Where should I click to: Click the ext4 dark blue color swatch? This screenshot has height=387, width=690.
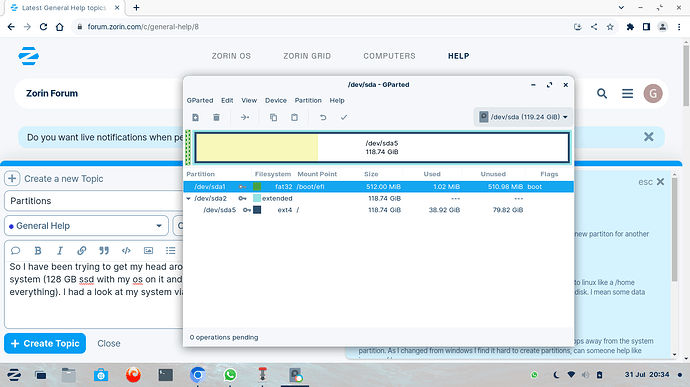tap(257, 210)
